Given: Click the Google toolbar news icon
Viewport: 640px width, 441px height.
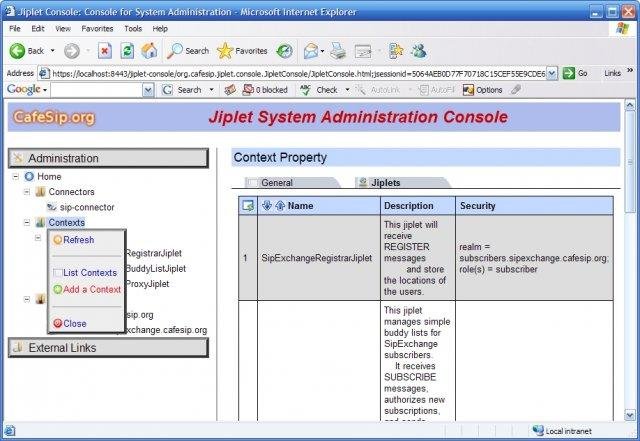Looking at the screenshot, I should (x=230, y=90).
